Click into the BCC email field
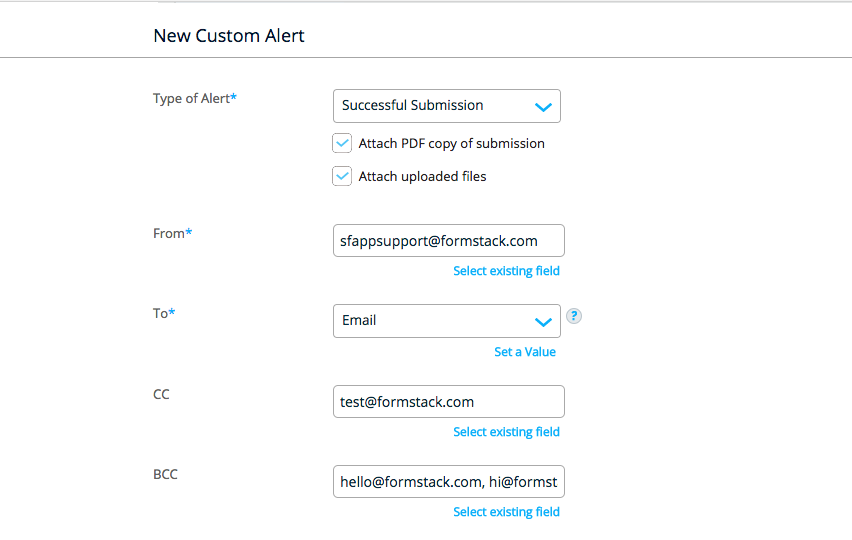Image resolution: width=852 pixels, height=540 pixels. click(448, 482)
